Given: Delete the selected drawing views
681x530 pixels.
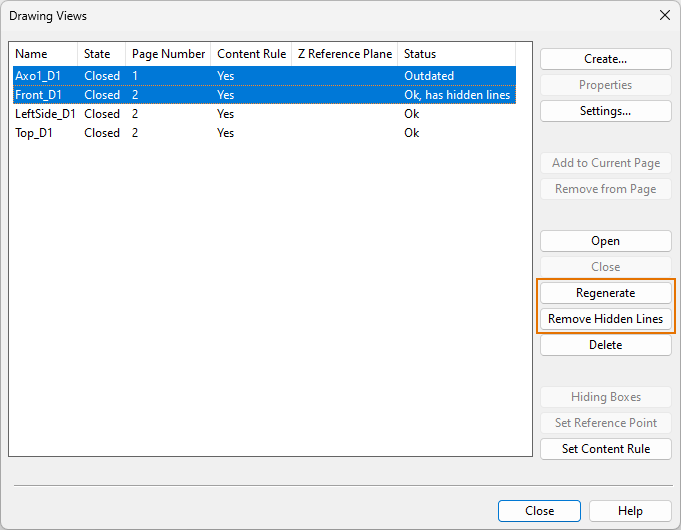Looking at the screenshot, I should (x=605, y=345).
